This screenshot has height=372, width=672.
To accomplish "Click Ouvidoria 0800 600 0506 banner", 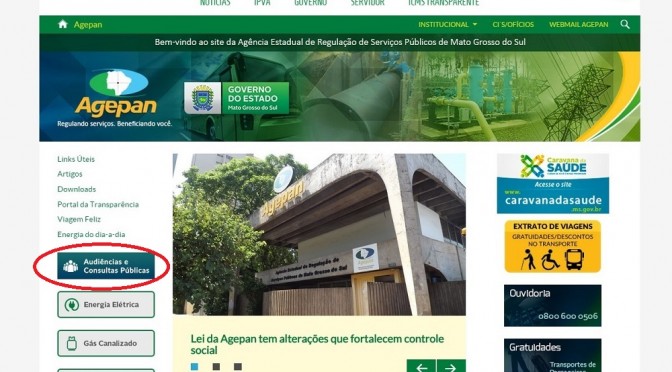I will (553, 306).
